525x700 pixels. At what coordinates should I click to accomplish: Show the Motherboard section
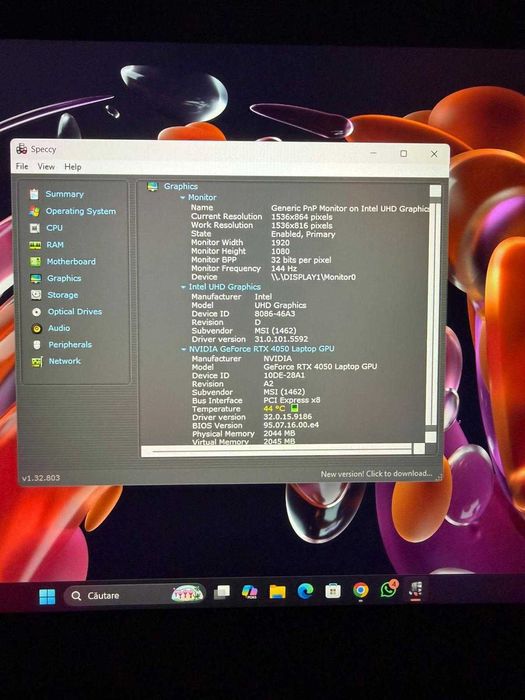(71, 262)
